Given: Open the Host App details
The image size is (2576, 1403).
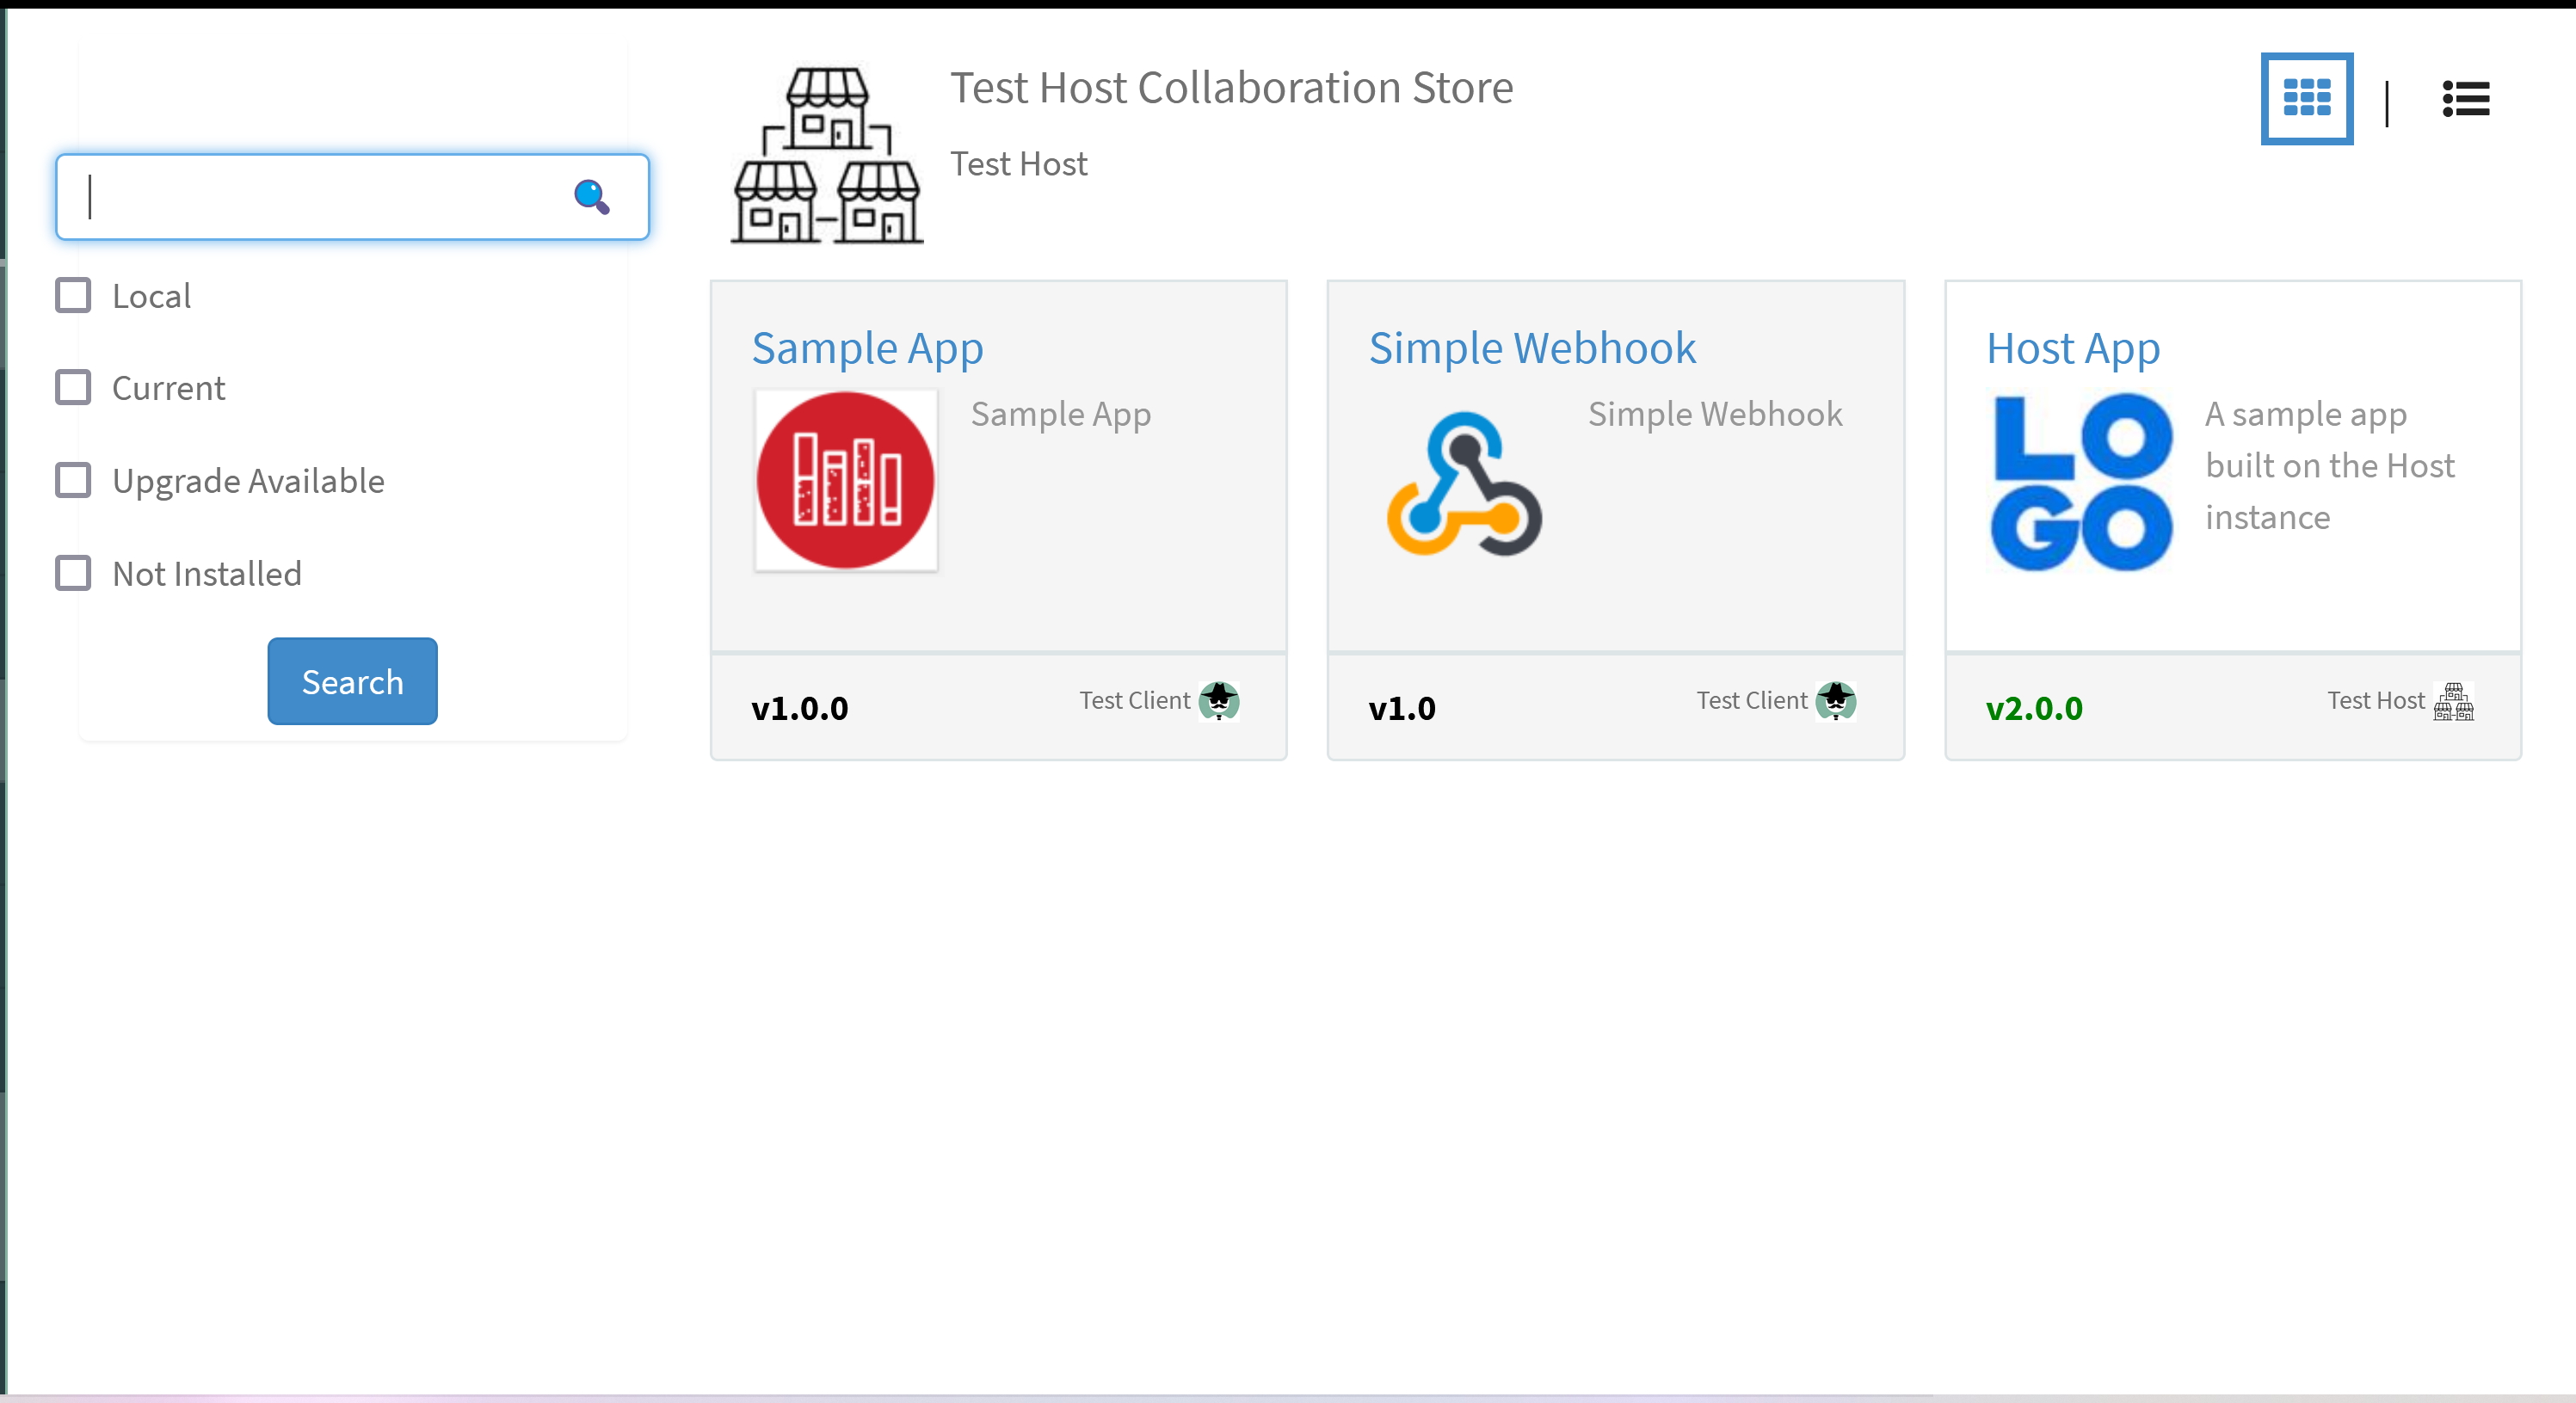Looking at the screenshot, I should pos(2072,348).
